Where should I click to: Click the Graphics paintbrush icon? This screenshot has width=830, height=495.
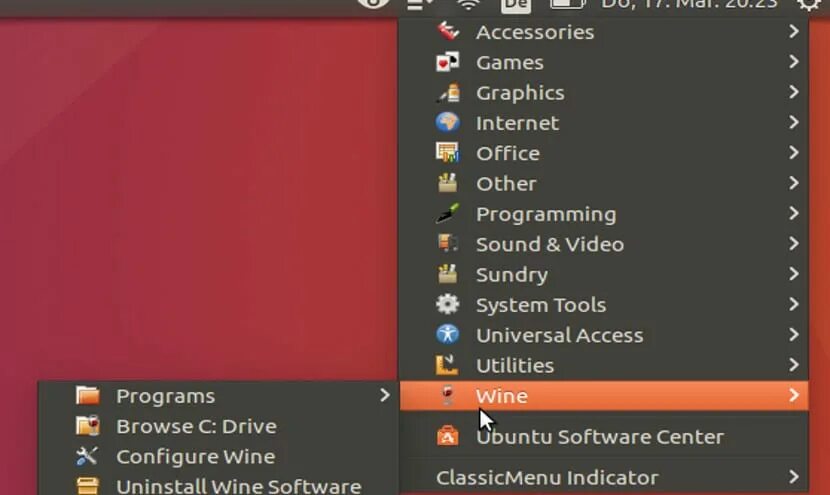coord(447,93)
